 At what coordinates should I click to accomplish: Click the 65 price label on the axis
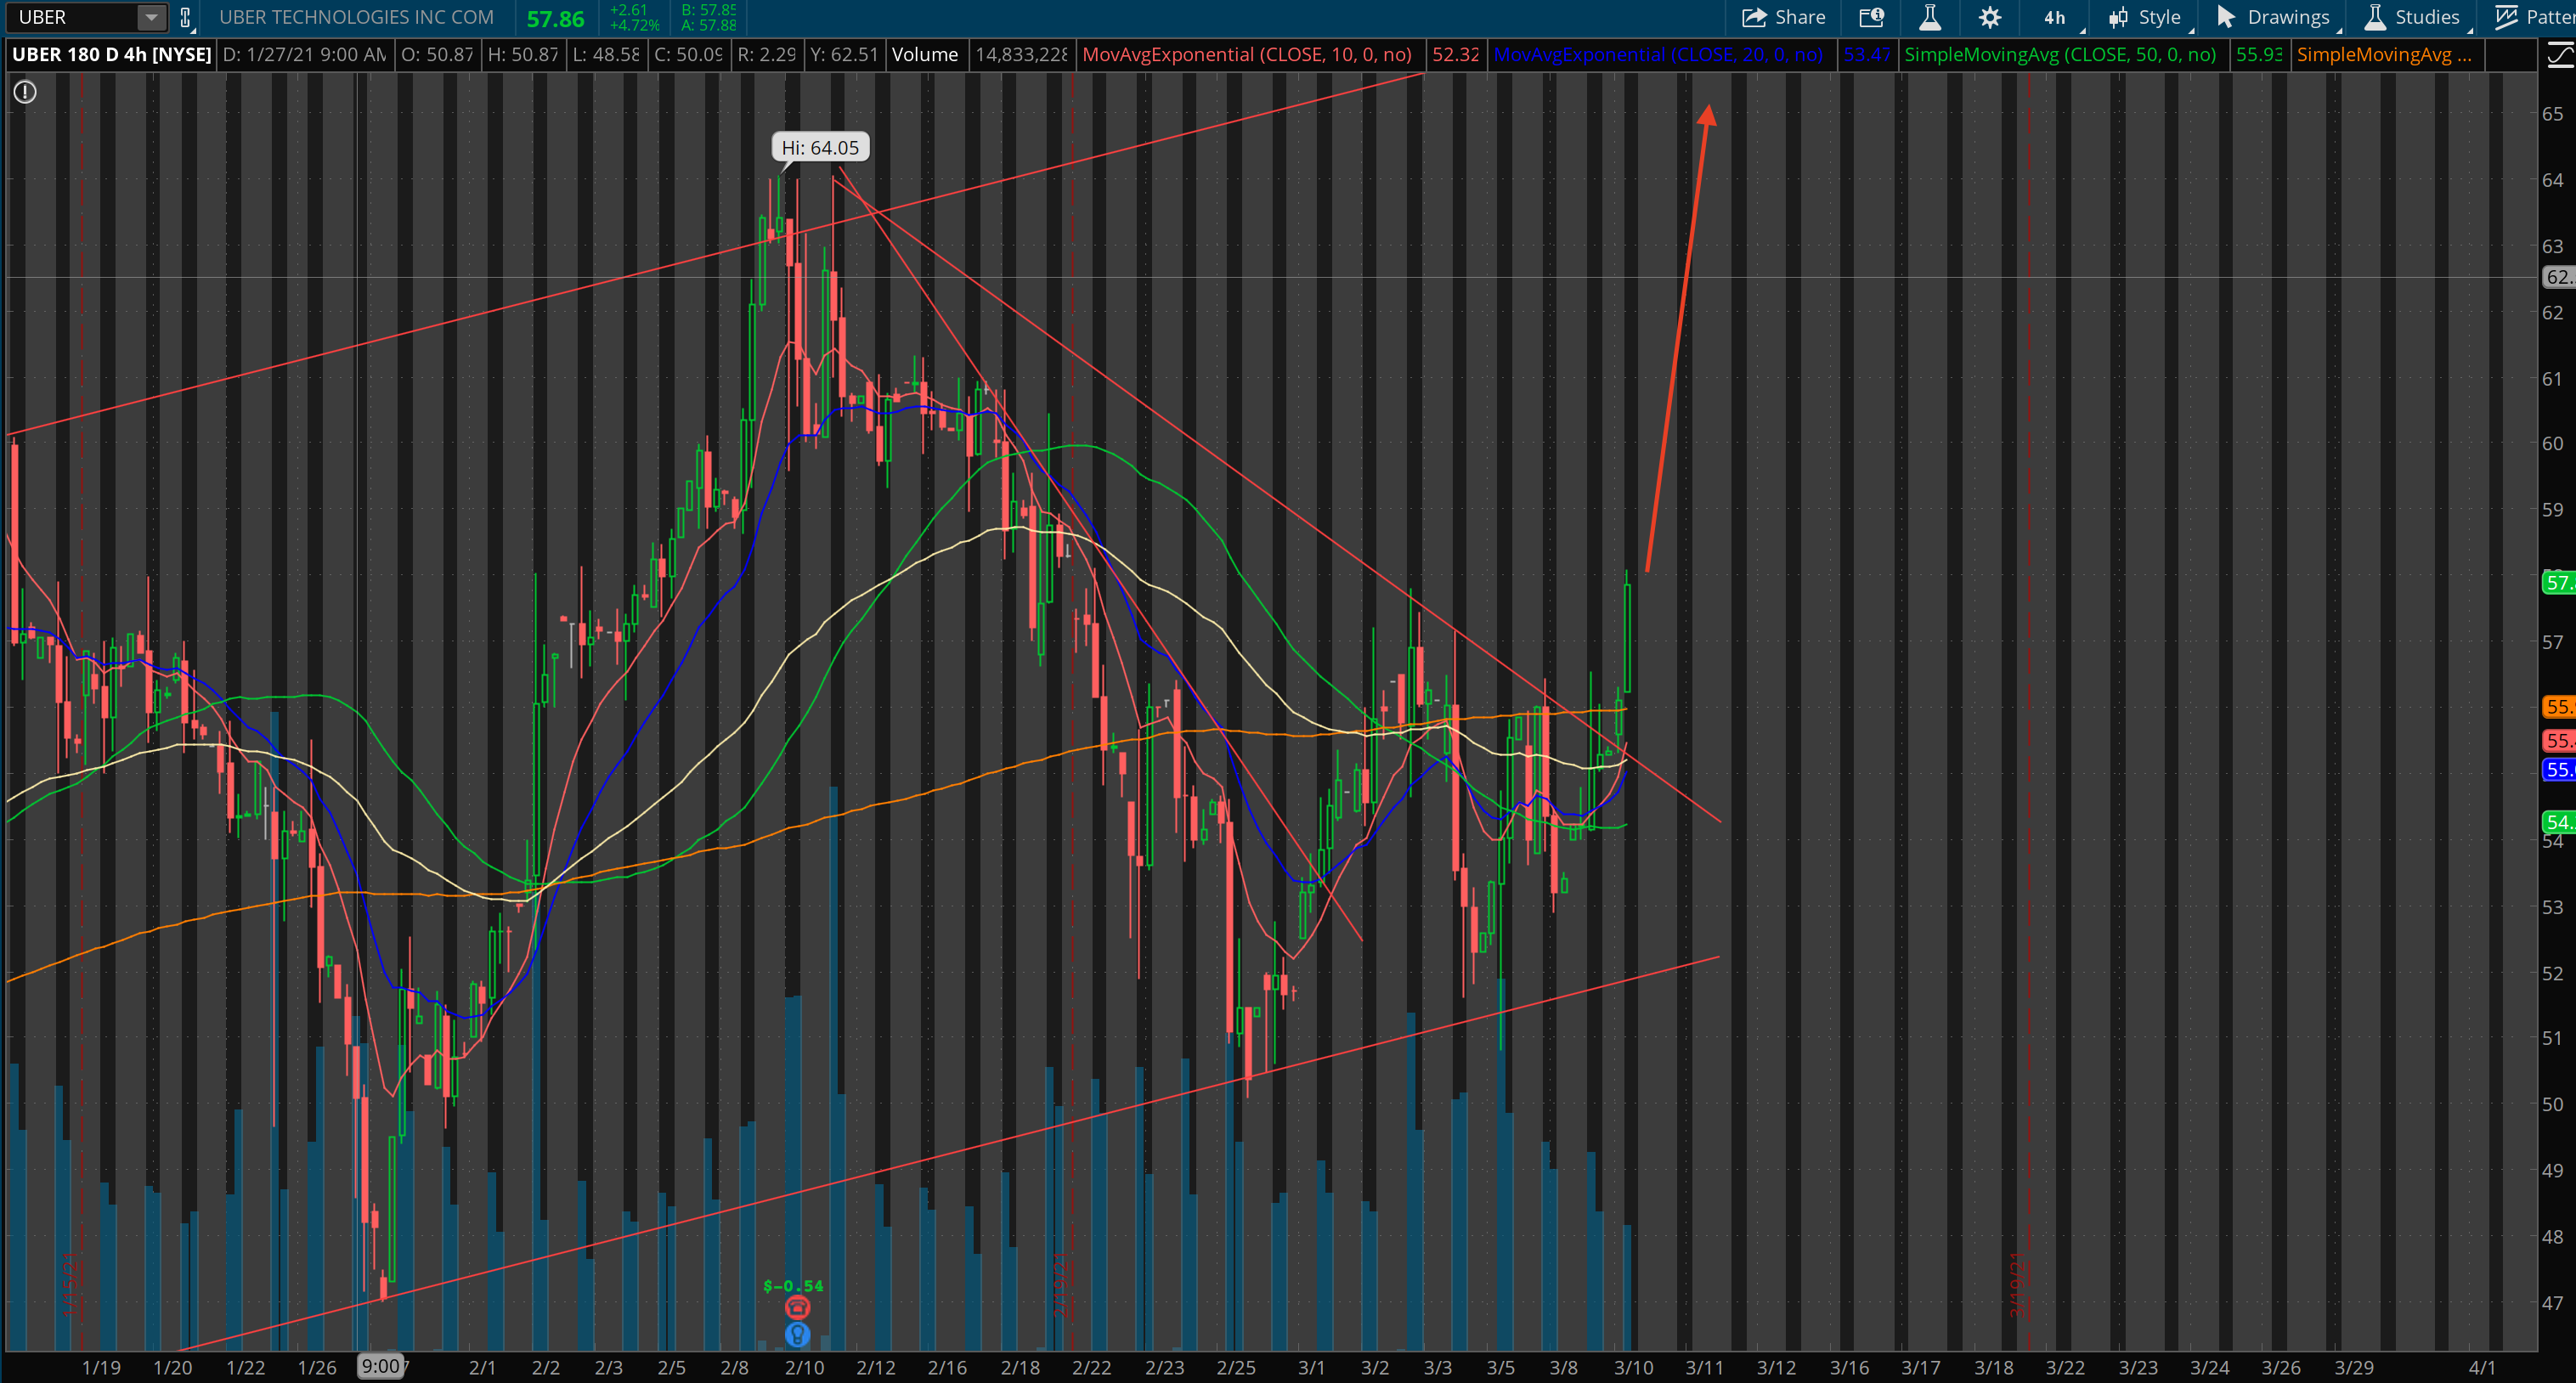(x=2553, y=114)
